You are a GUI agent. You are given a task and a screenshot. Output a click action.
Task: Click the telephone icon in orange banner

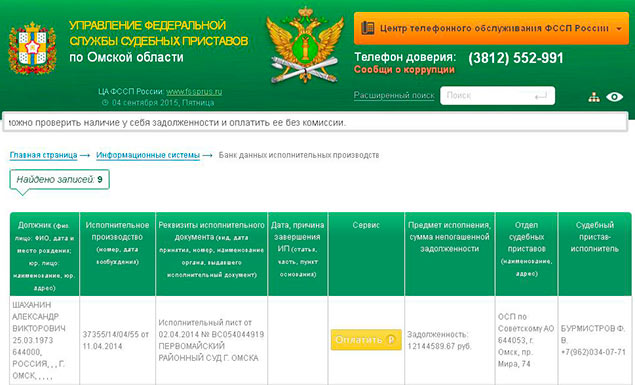pos(368,28)
